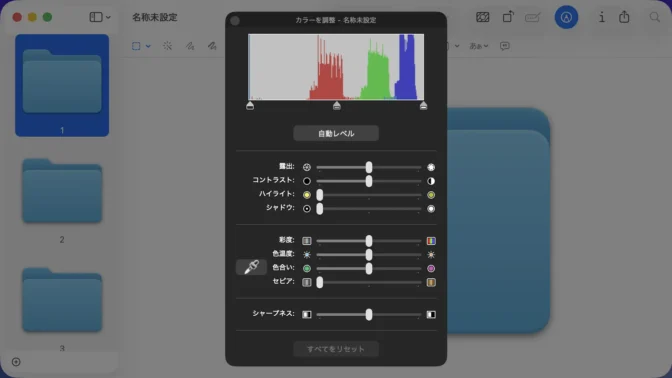Select page 2 folder thumbnail
The height and width of the screenshot is (378, 672).
(x=62, y=191)
